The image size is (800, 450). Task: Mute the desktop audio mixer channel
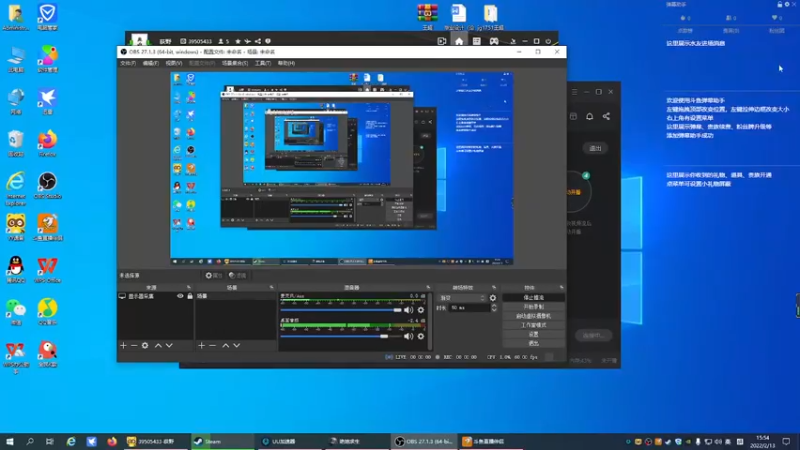409,336
